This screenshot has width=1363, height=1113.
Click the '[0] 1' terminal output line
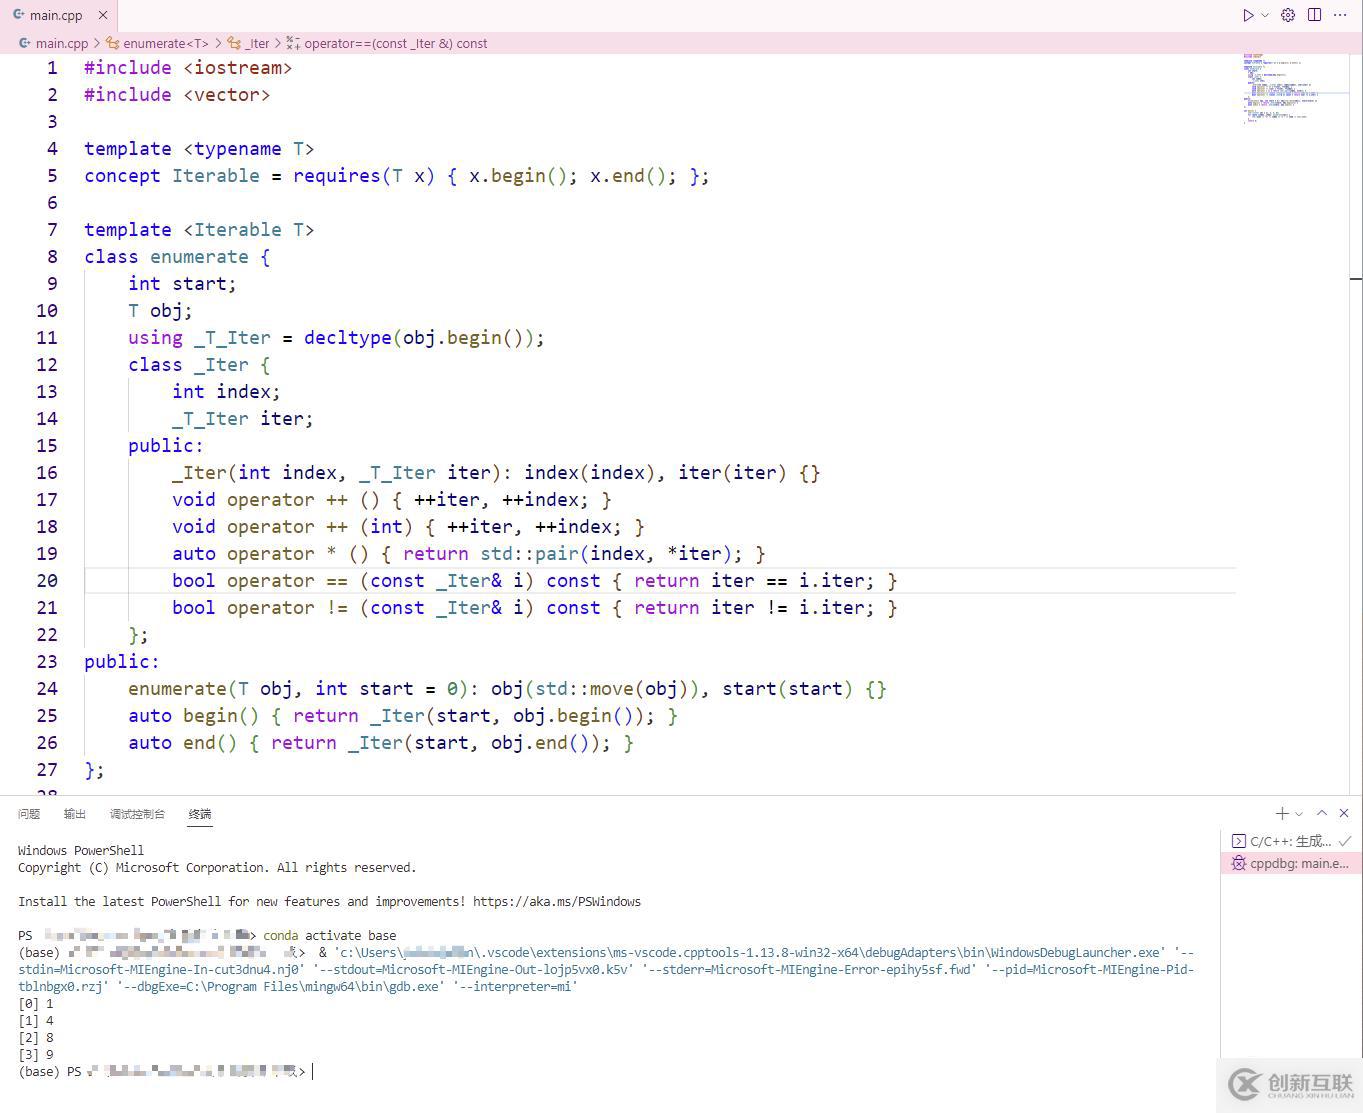pos(36,1004)
